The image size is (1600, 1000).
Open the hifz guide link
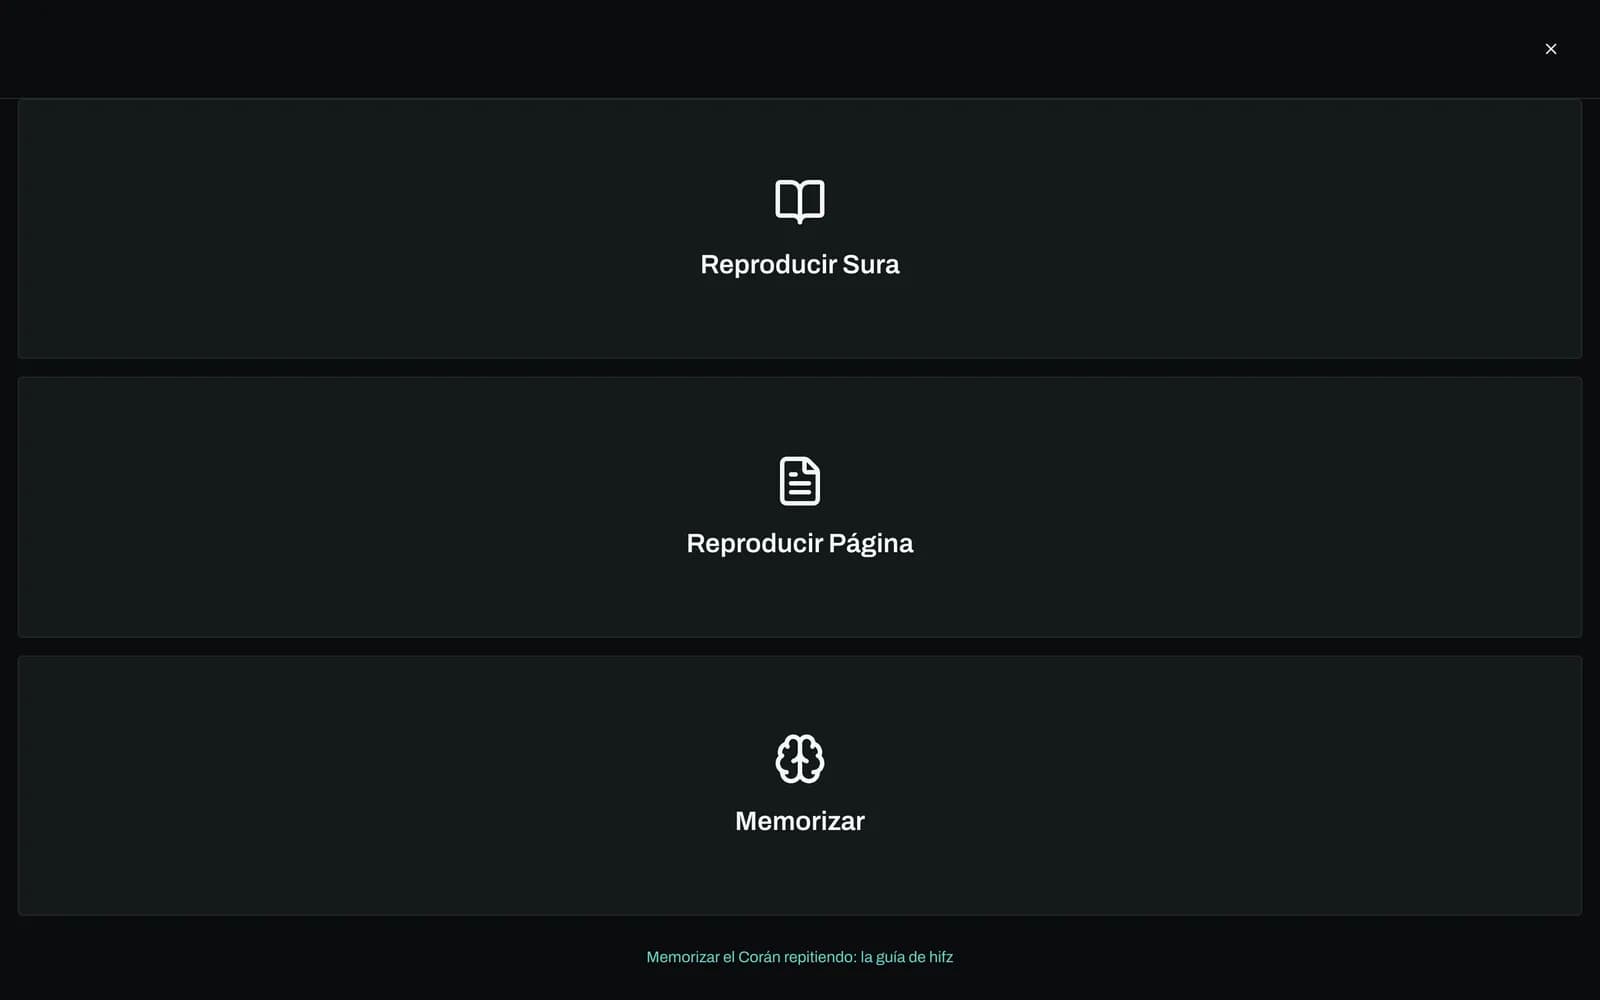[x=800, y=957]
